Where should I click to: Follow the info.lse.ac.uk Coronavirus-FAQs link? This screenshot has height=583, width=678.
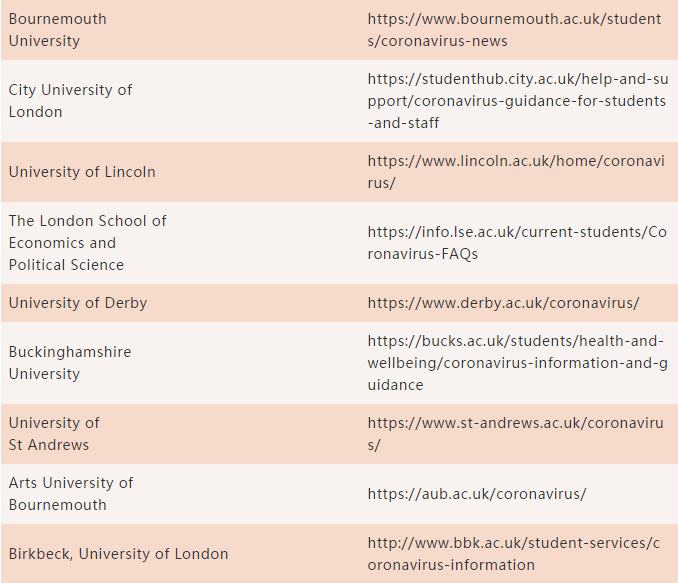coord(516,243)
